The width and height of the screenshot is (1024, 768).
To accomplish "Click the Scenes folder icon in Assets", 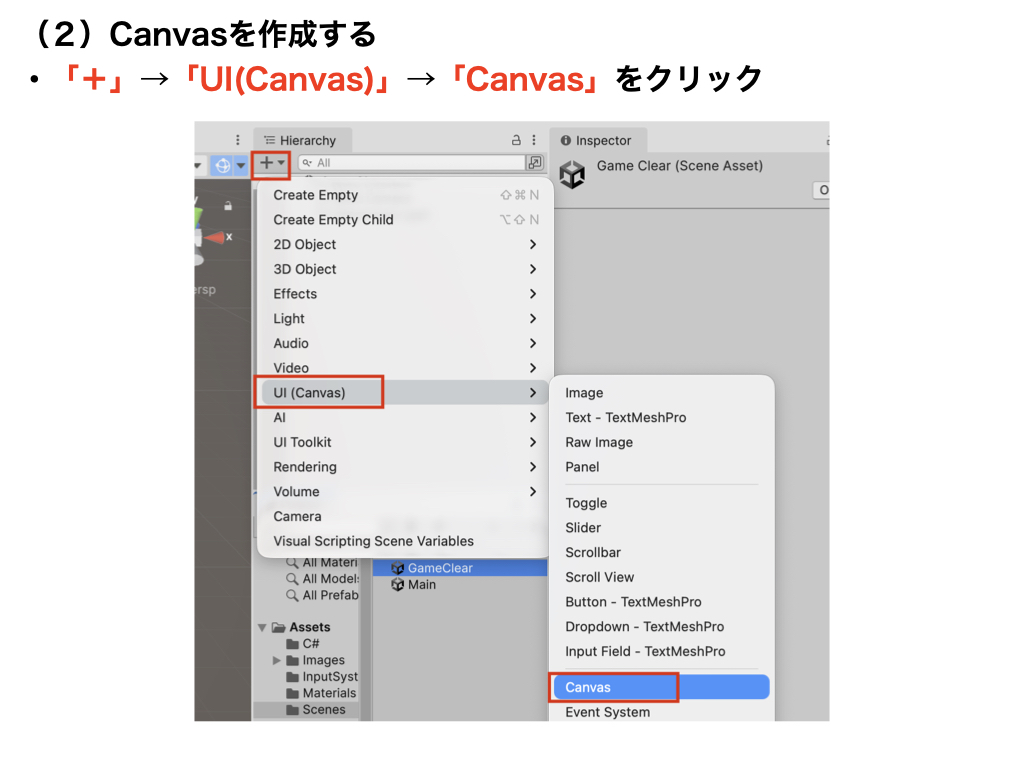I will pyautogui.click(x=293, y=710).
